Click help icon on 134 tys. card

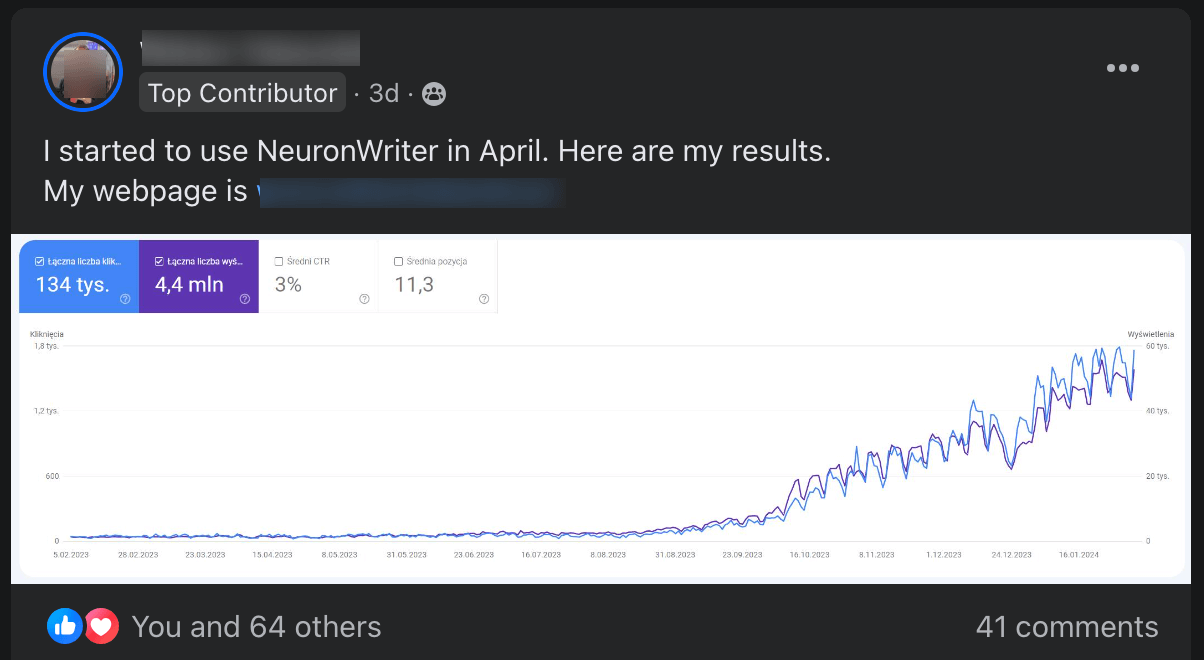click(x=125, y=299)
